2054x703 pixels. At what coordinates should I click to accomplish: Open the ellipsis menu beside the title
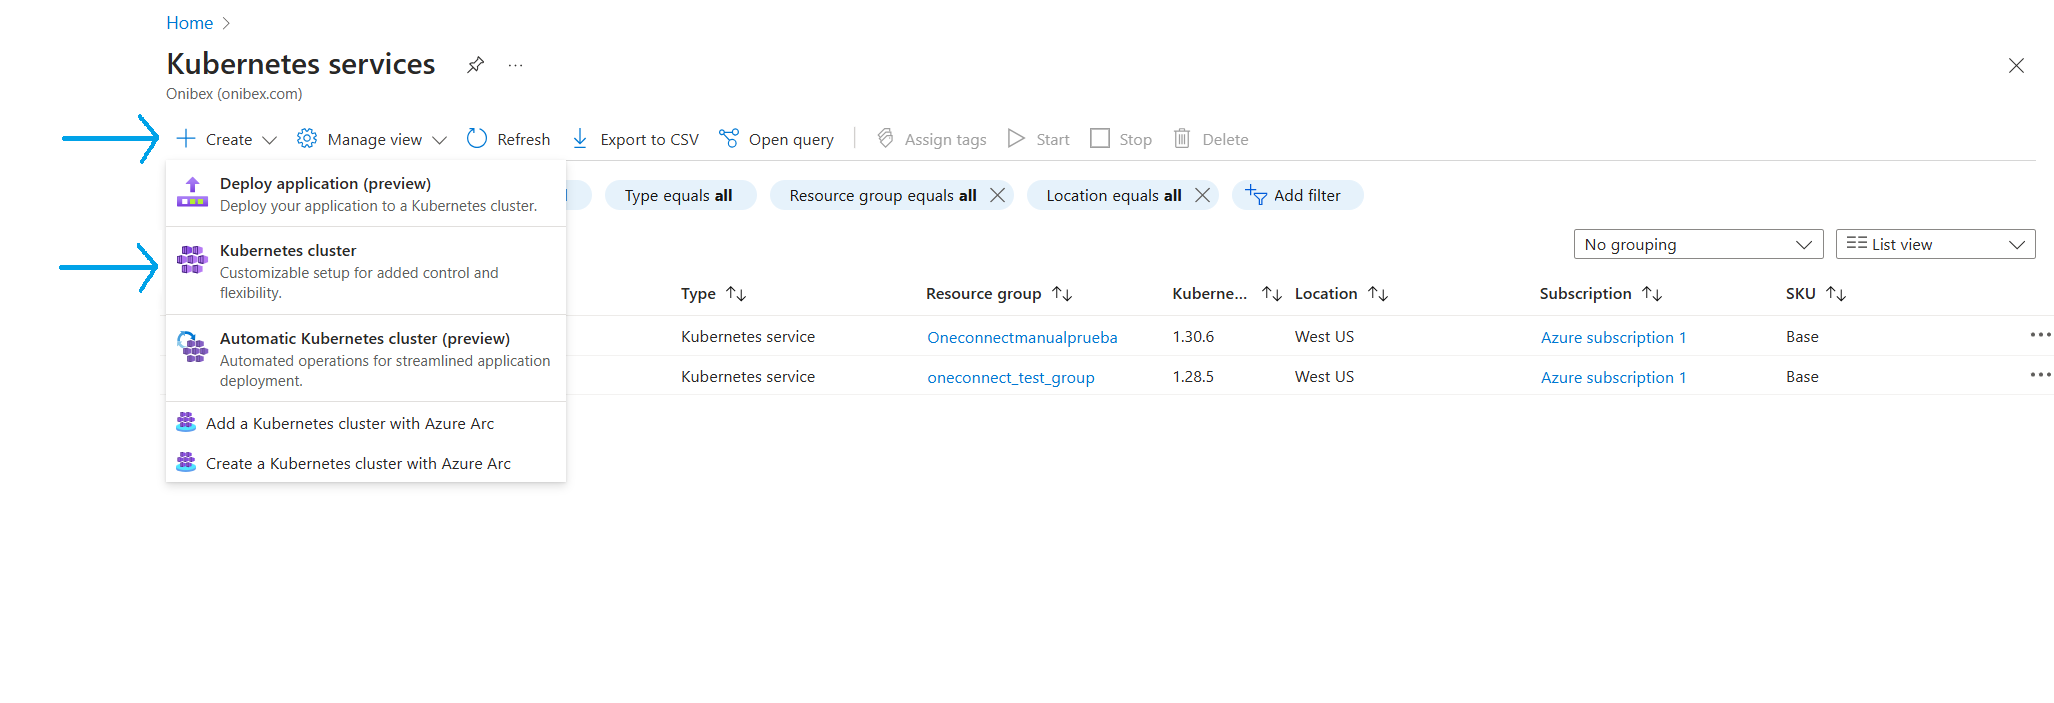[x=515, y=65]
